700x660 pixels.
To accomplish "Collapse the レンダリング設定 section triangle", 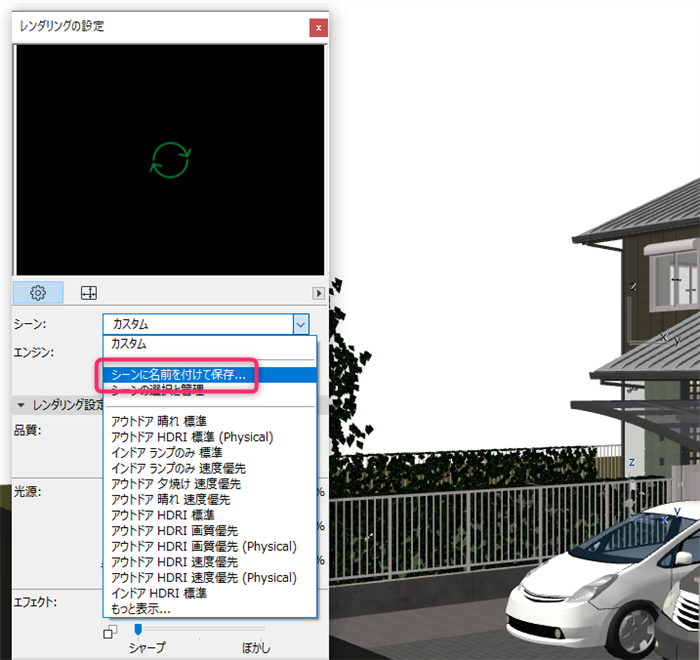I will click(21, 405).
